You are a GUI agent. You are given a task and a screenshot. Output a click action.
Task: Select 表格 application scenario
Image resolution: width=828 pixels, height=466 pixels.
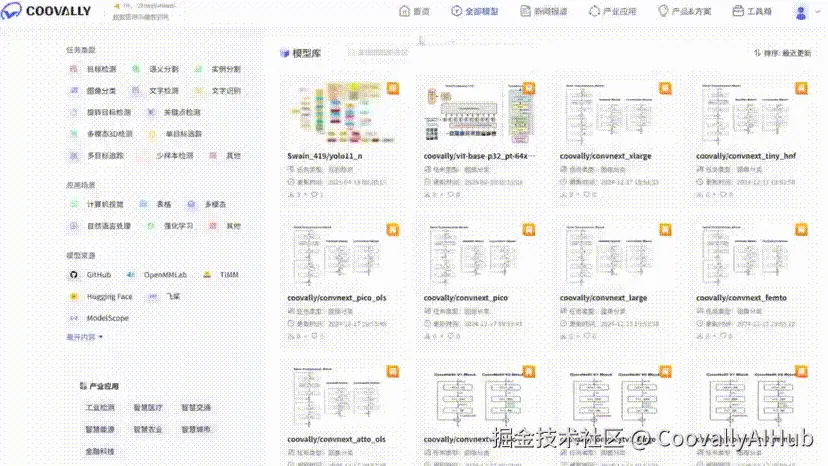click(x=155, y=204)
